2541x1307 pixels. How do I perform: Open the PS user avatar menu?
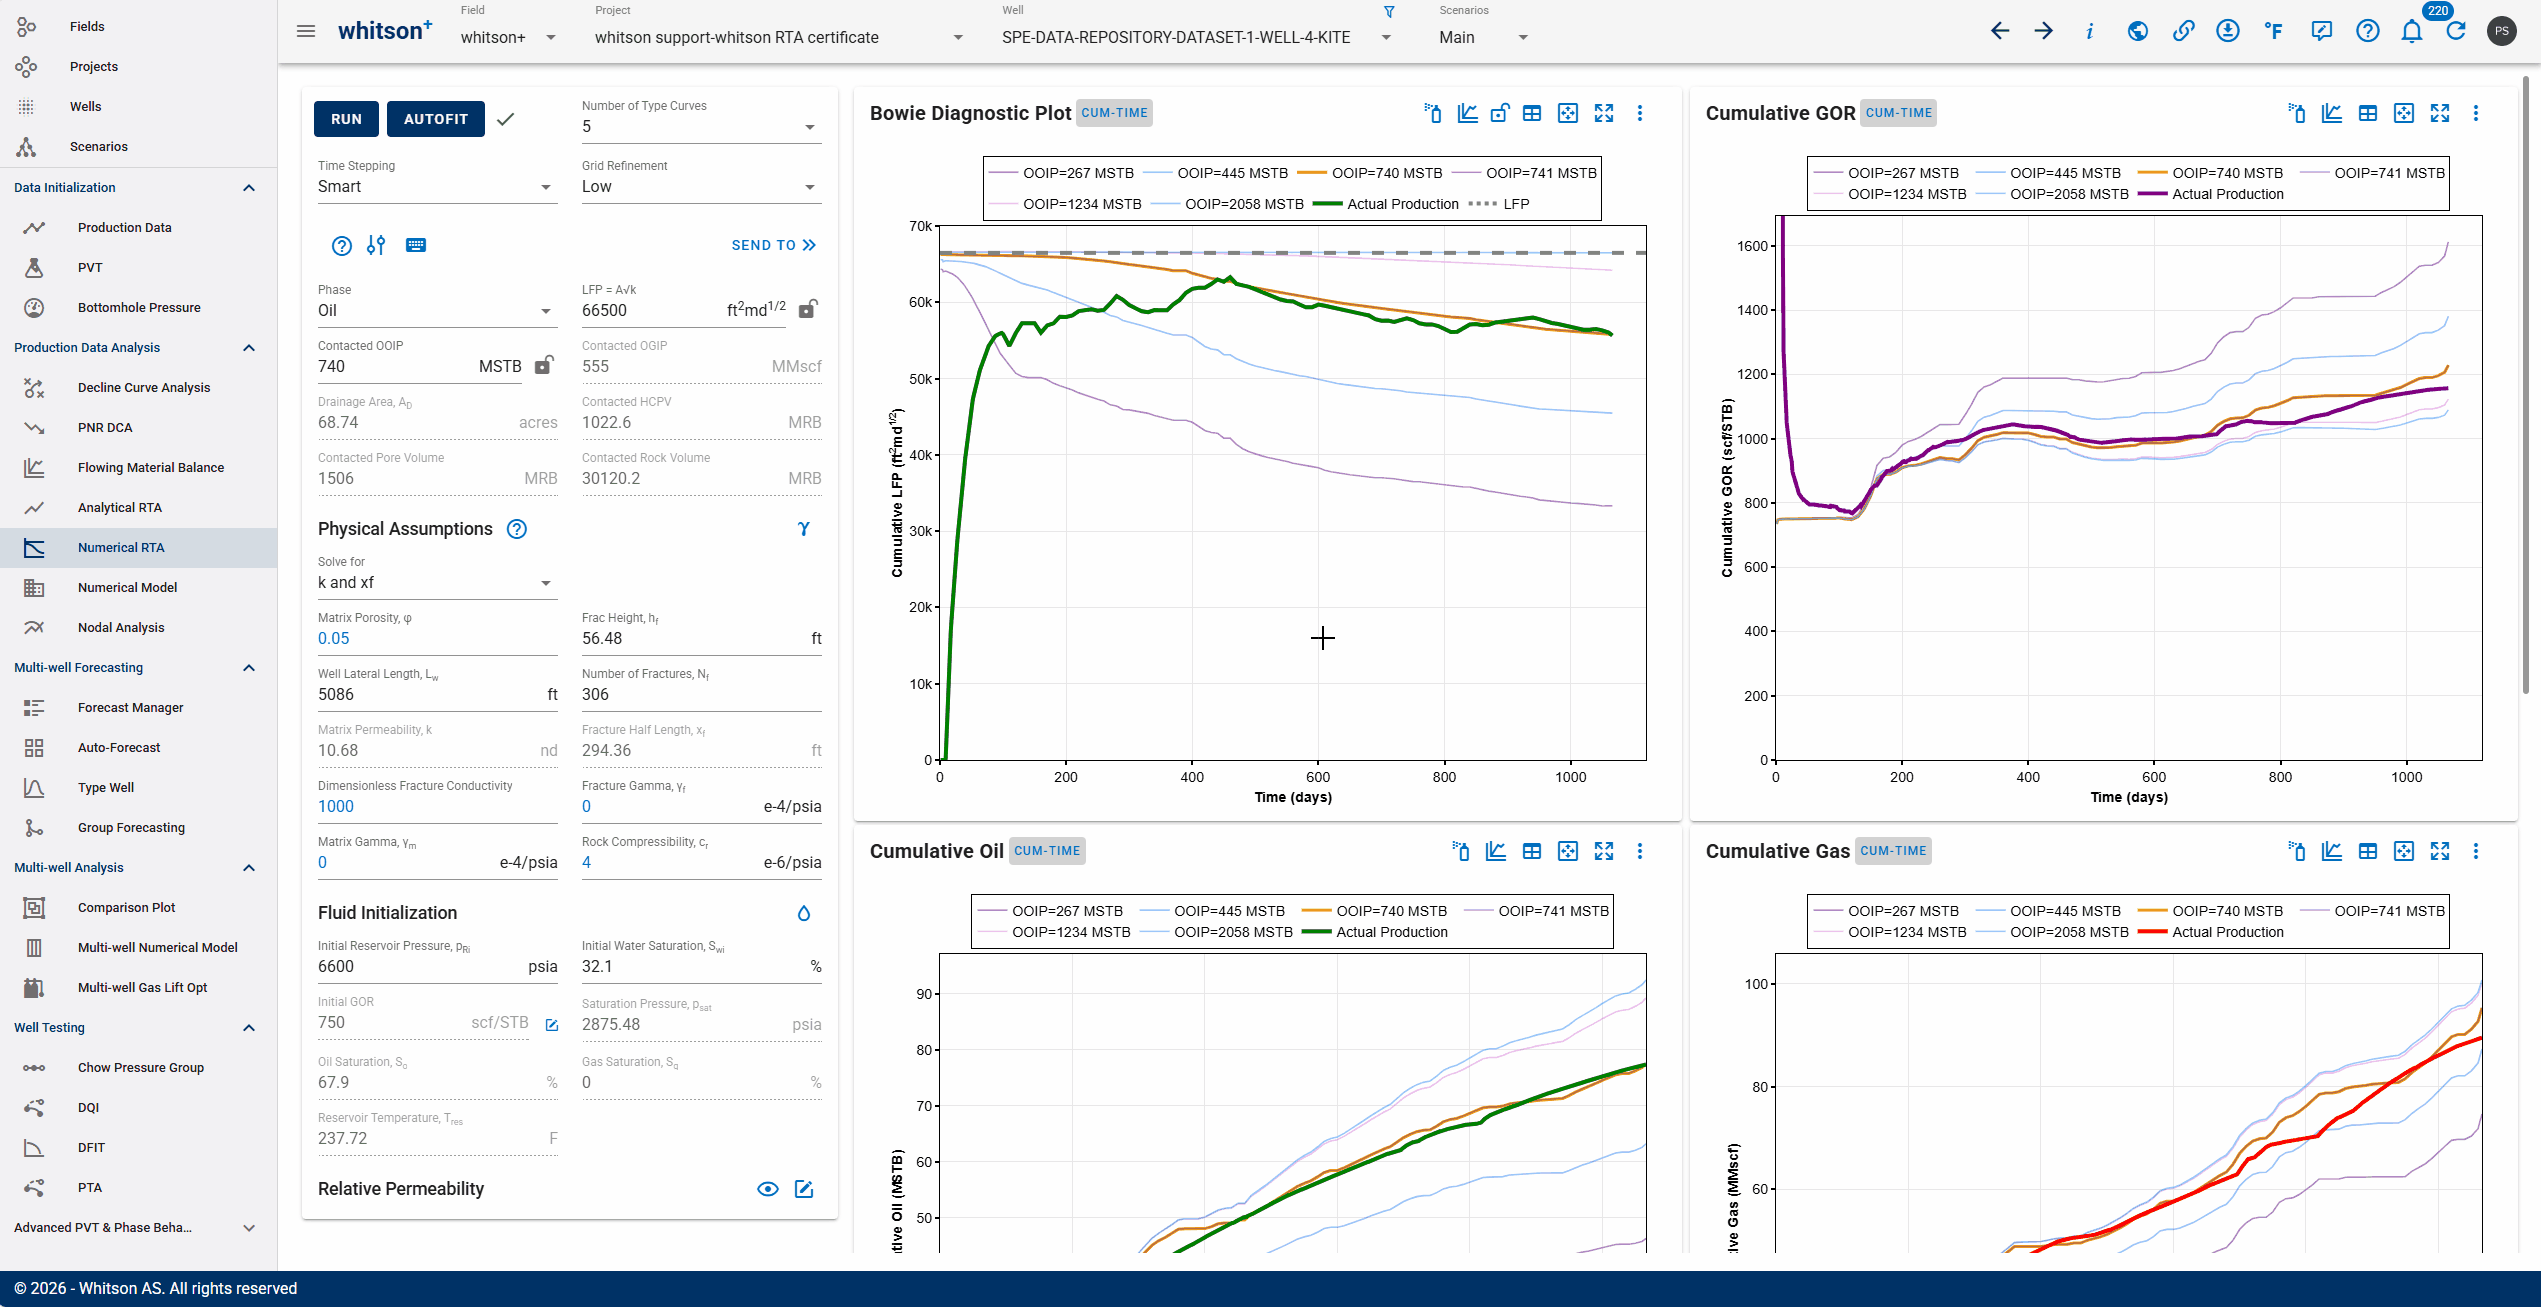(2502, 31)
